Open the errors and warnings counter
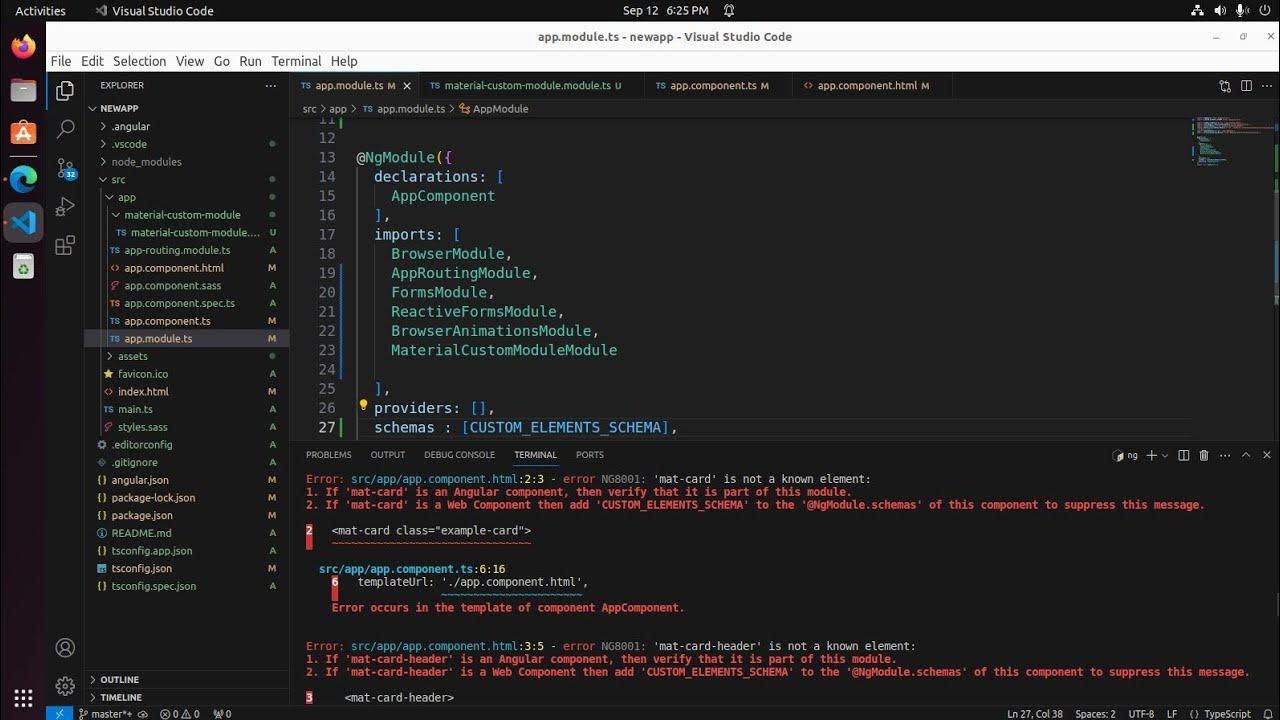This screenshot has width=1280, height=720. pyautogui.click(x=179, y=714)
